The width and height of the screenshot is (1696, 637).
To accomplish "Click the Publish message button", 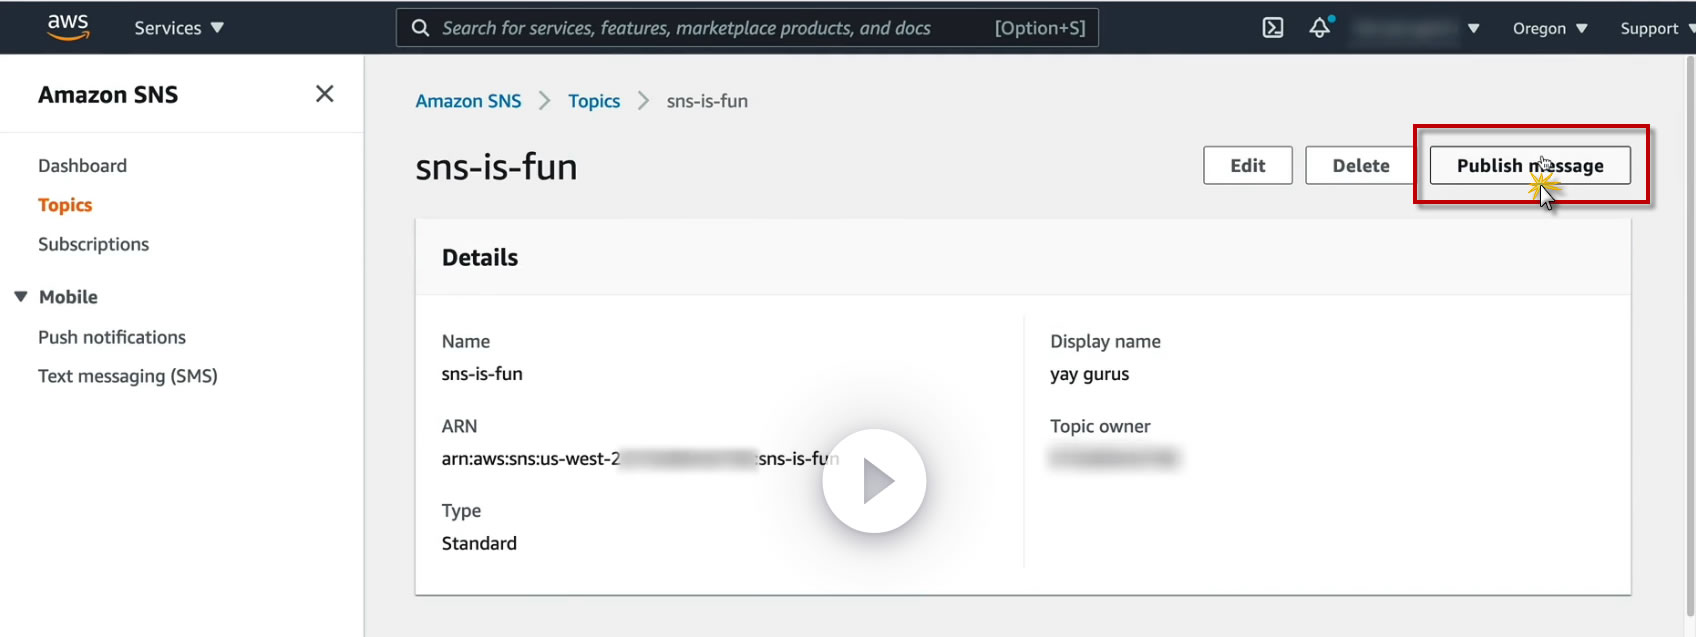I will (1530, 165).
